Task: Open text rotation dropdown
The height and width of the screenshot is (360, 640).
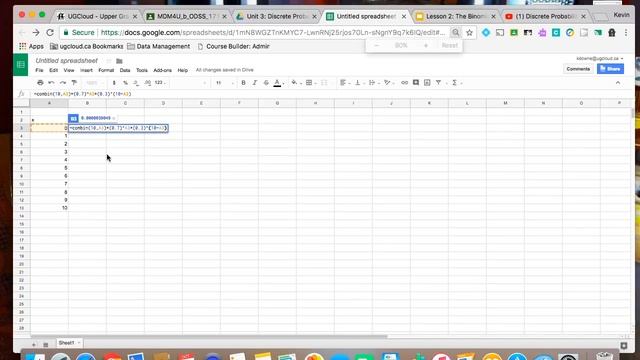Action: click(388, 82)
